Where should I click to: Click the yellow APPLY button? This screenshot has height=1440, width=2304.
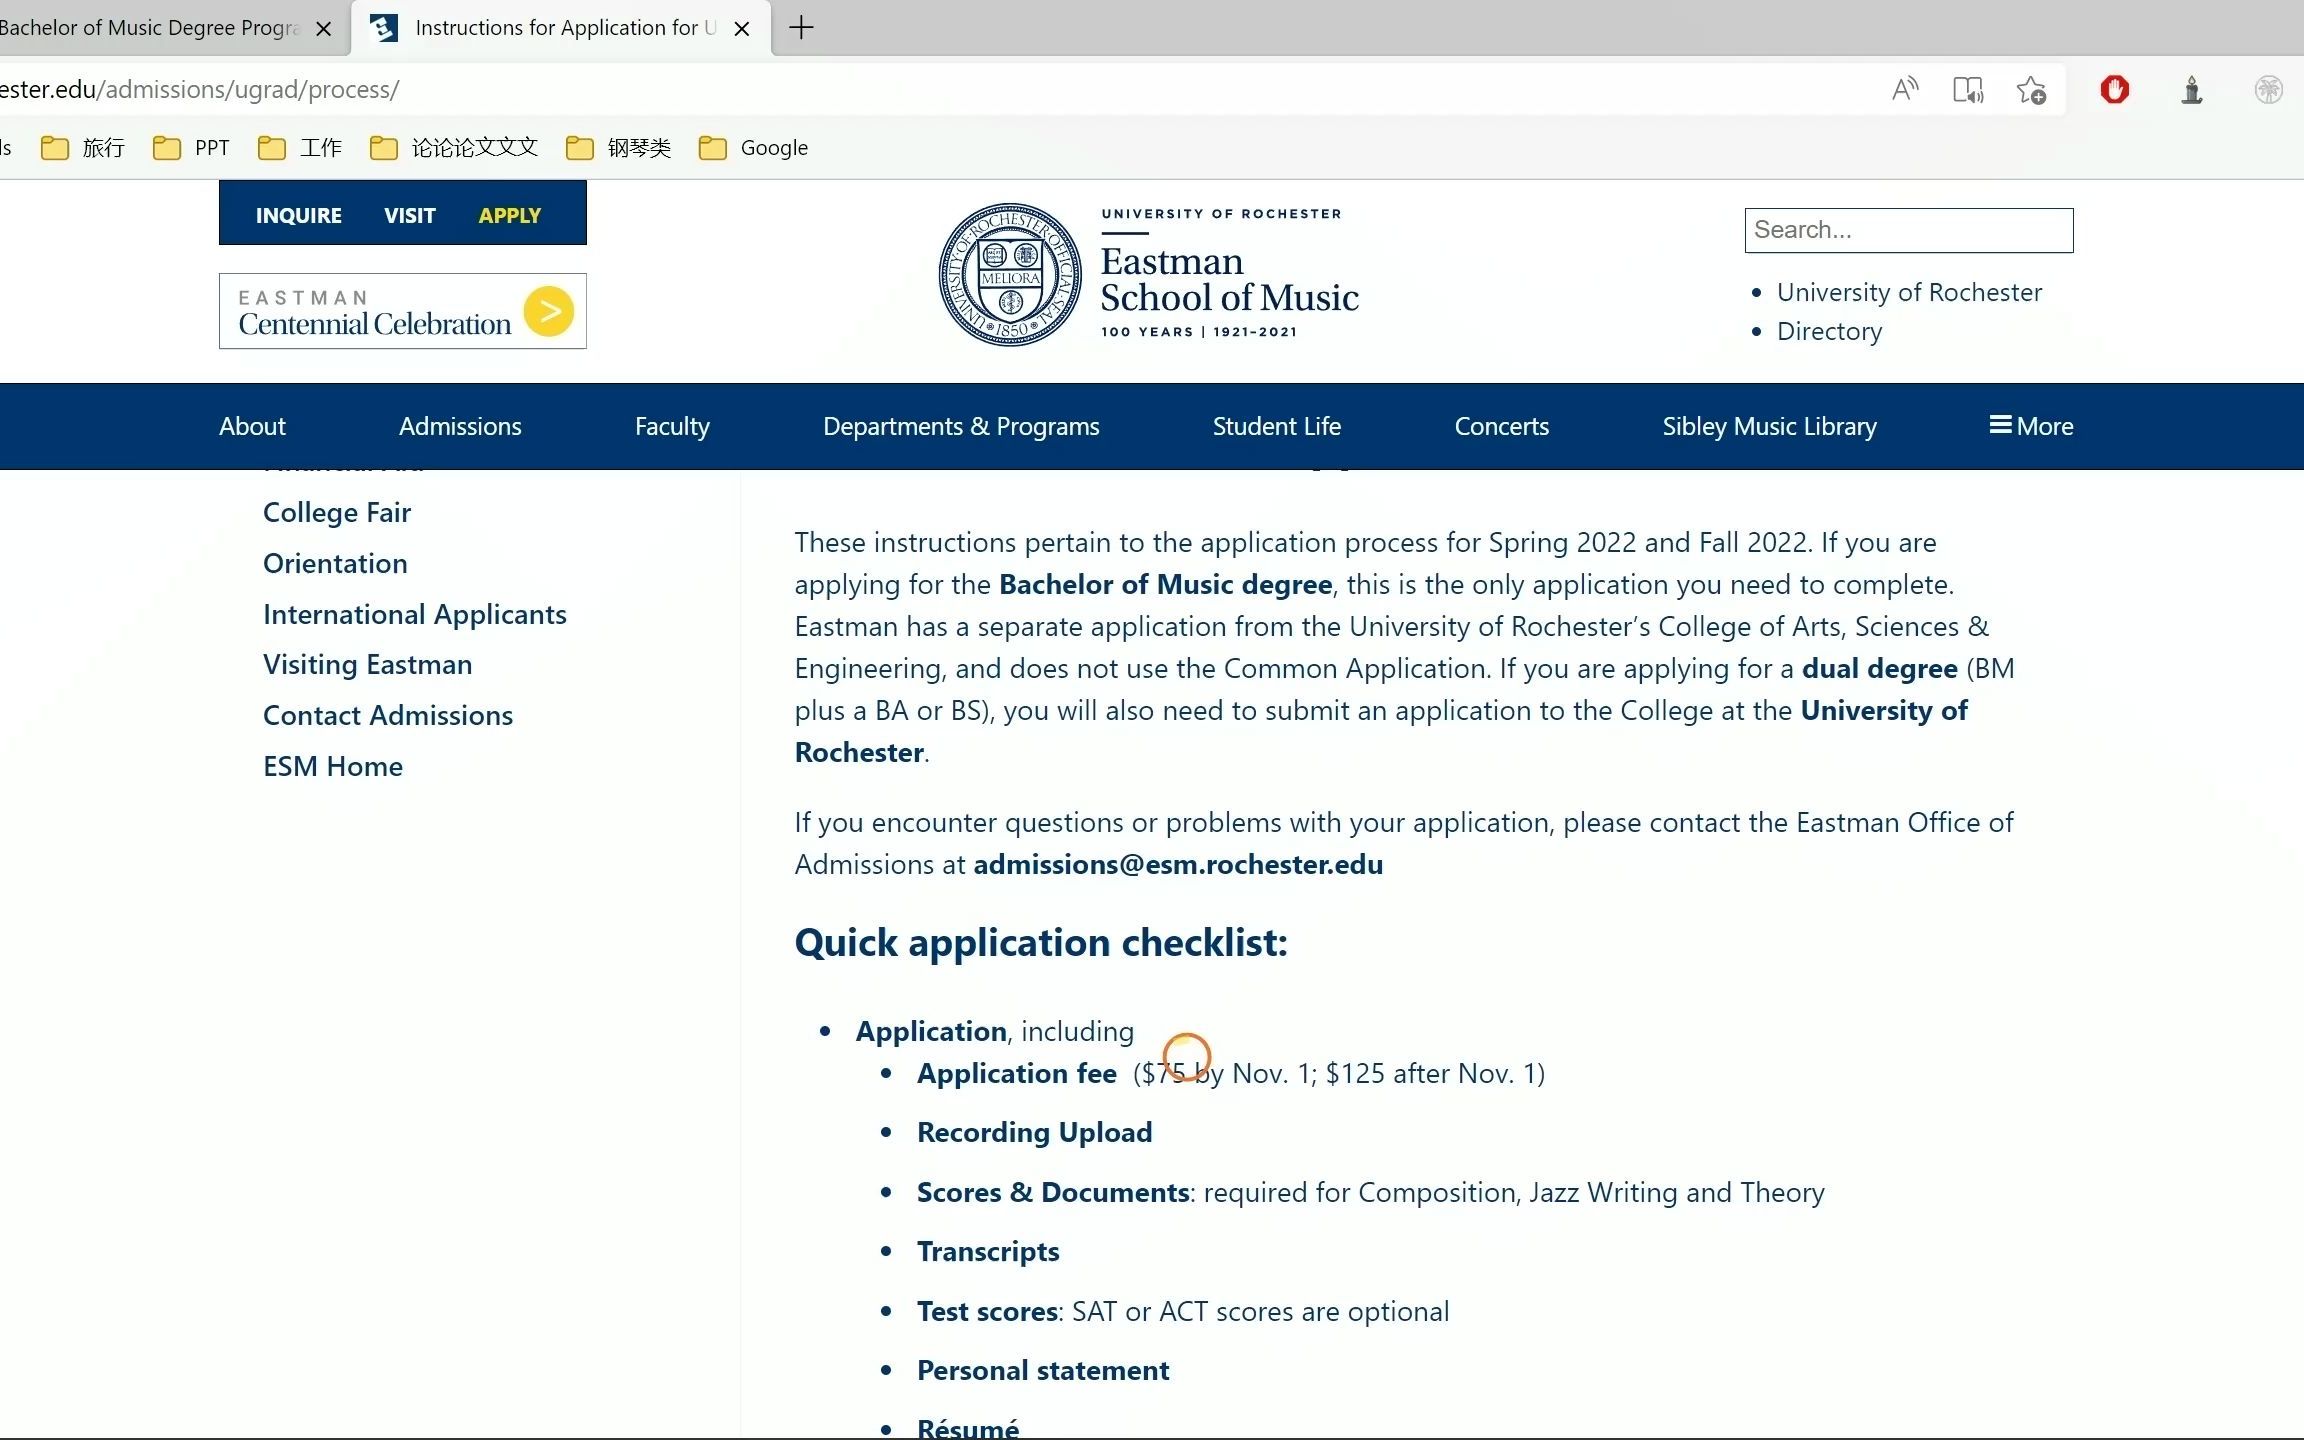tap(510, 215)
